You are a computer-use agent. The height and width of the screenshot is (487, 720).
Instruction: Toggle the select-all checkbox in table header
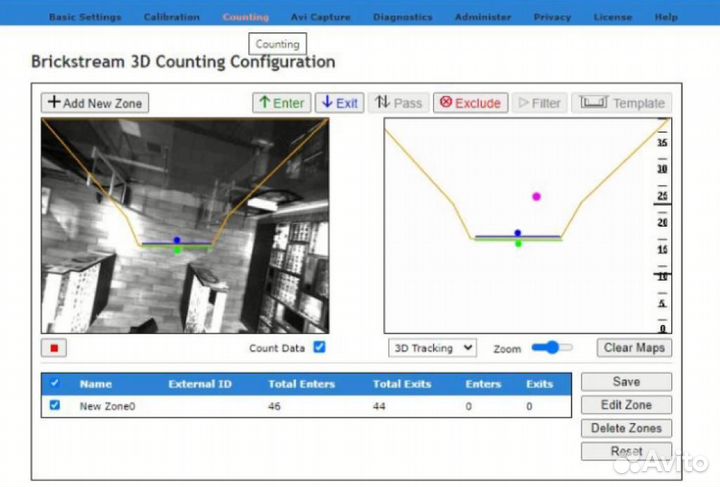point(55,383)
